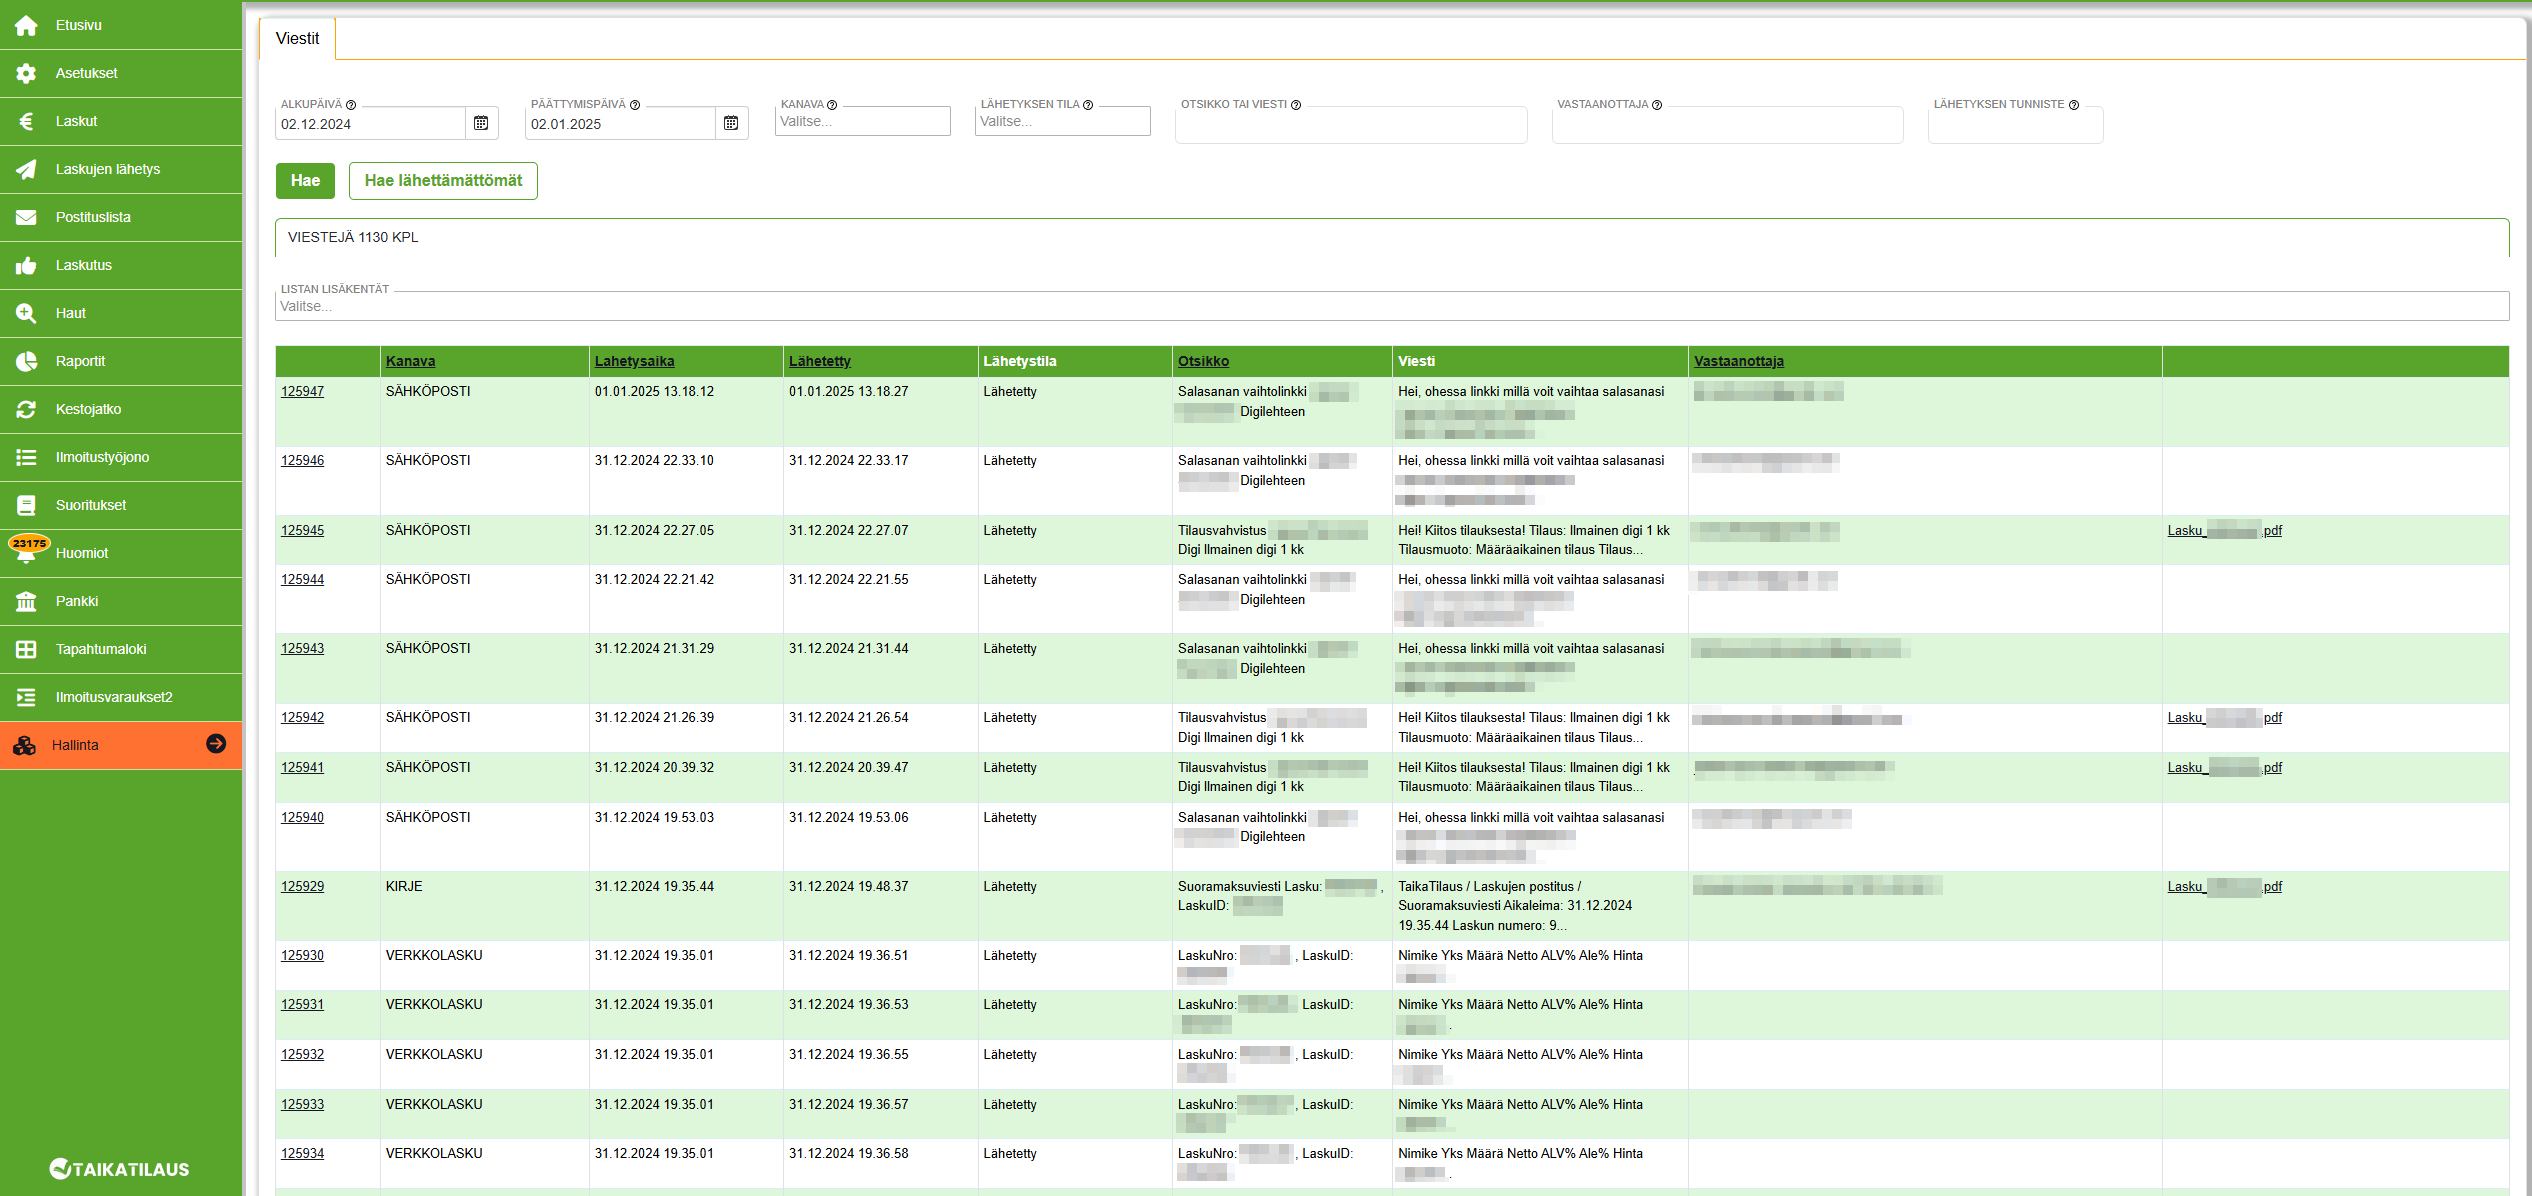Open Raportit in the sidebar menu
This screenshot has height=1196, width=2532.
[121, 361]
